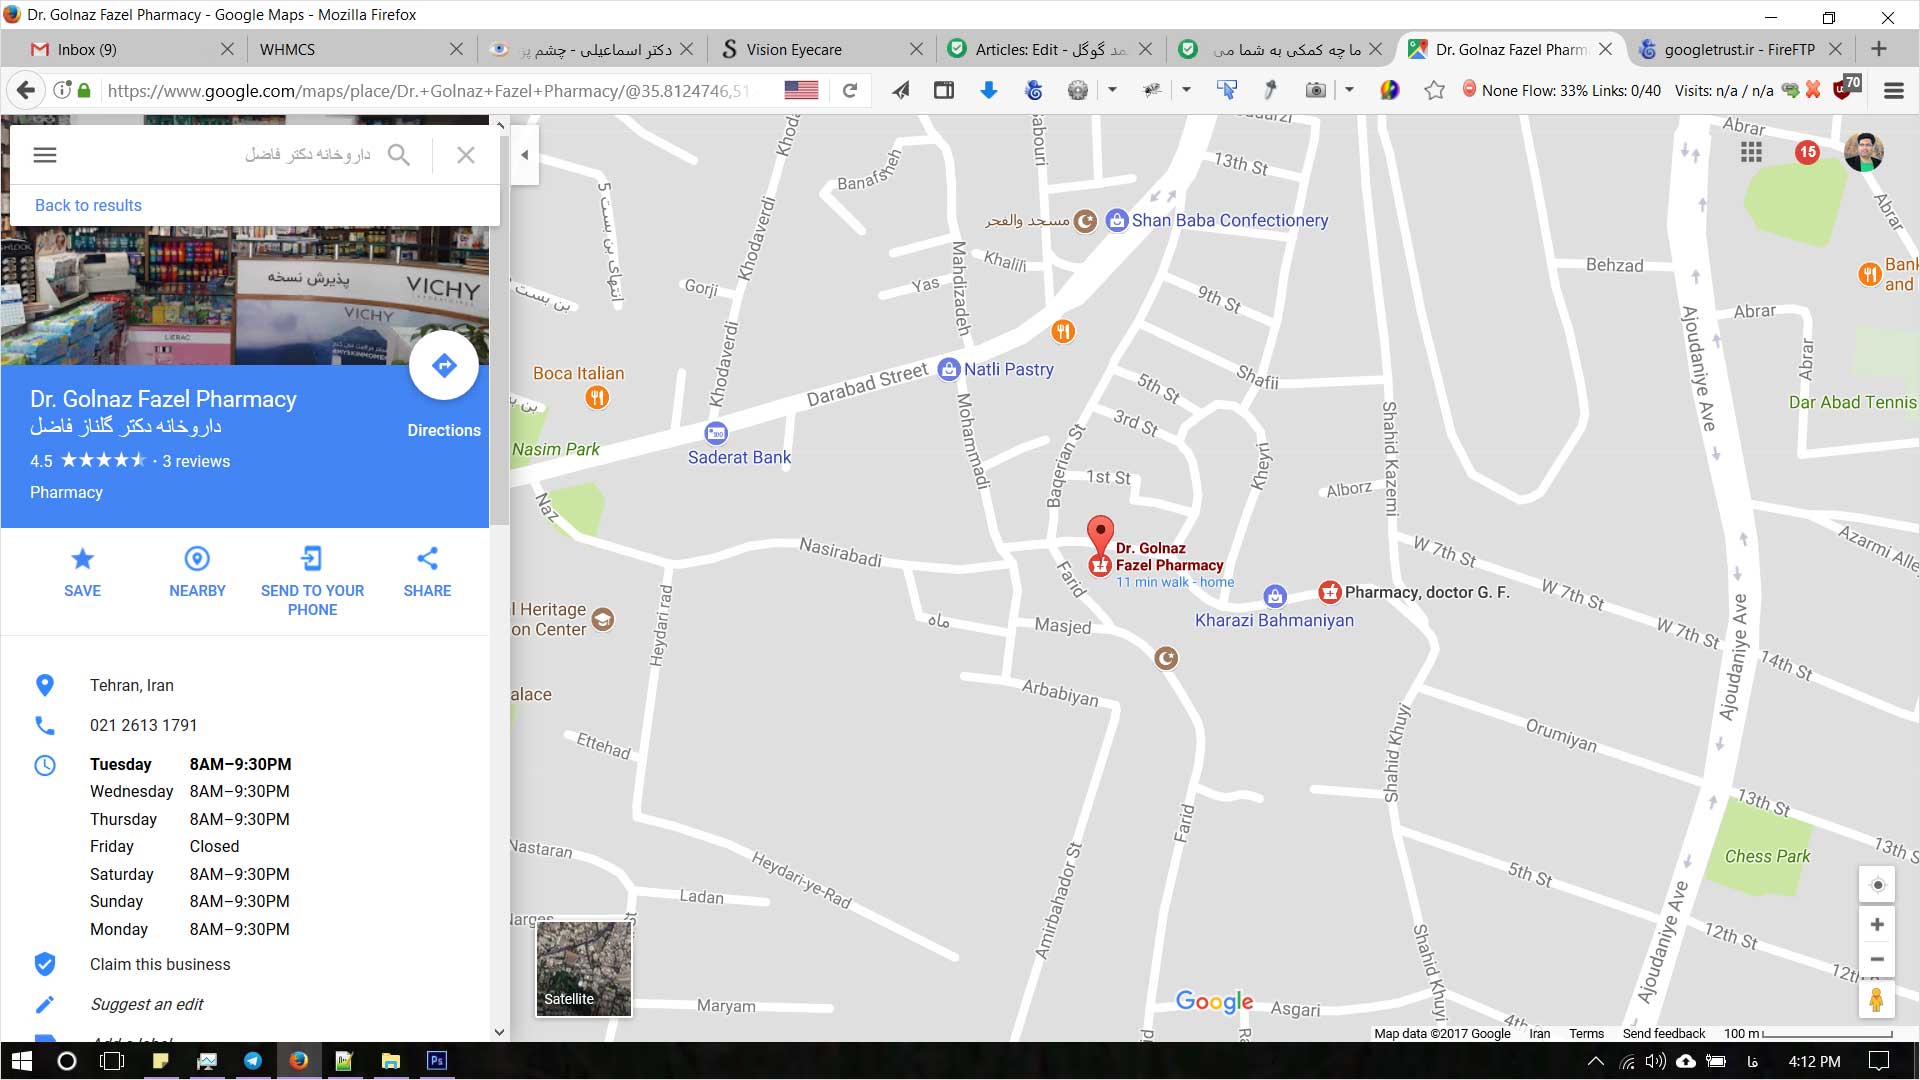Click the Satellite view thumbnail
1920x1080 pixels.
[x=584, y=969]
